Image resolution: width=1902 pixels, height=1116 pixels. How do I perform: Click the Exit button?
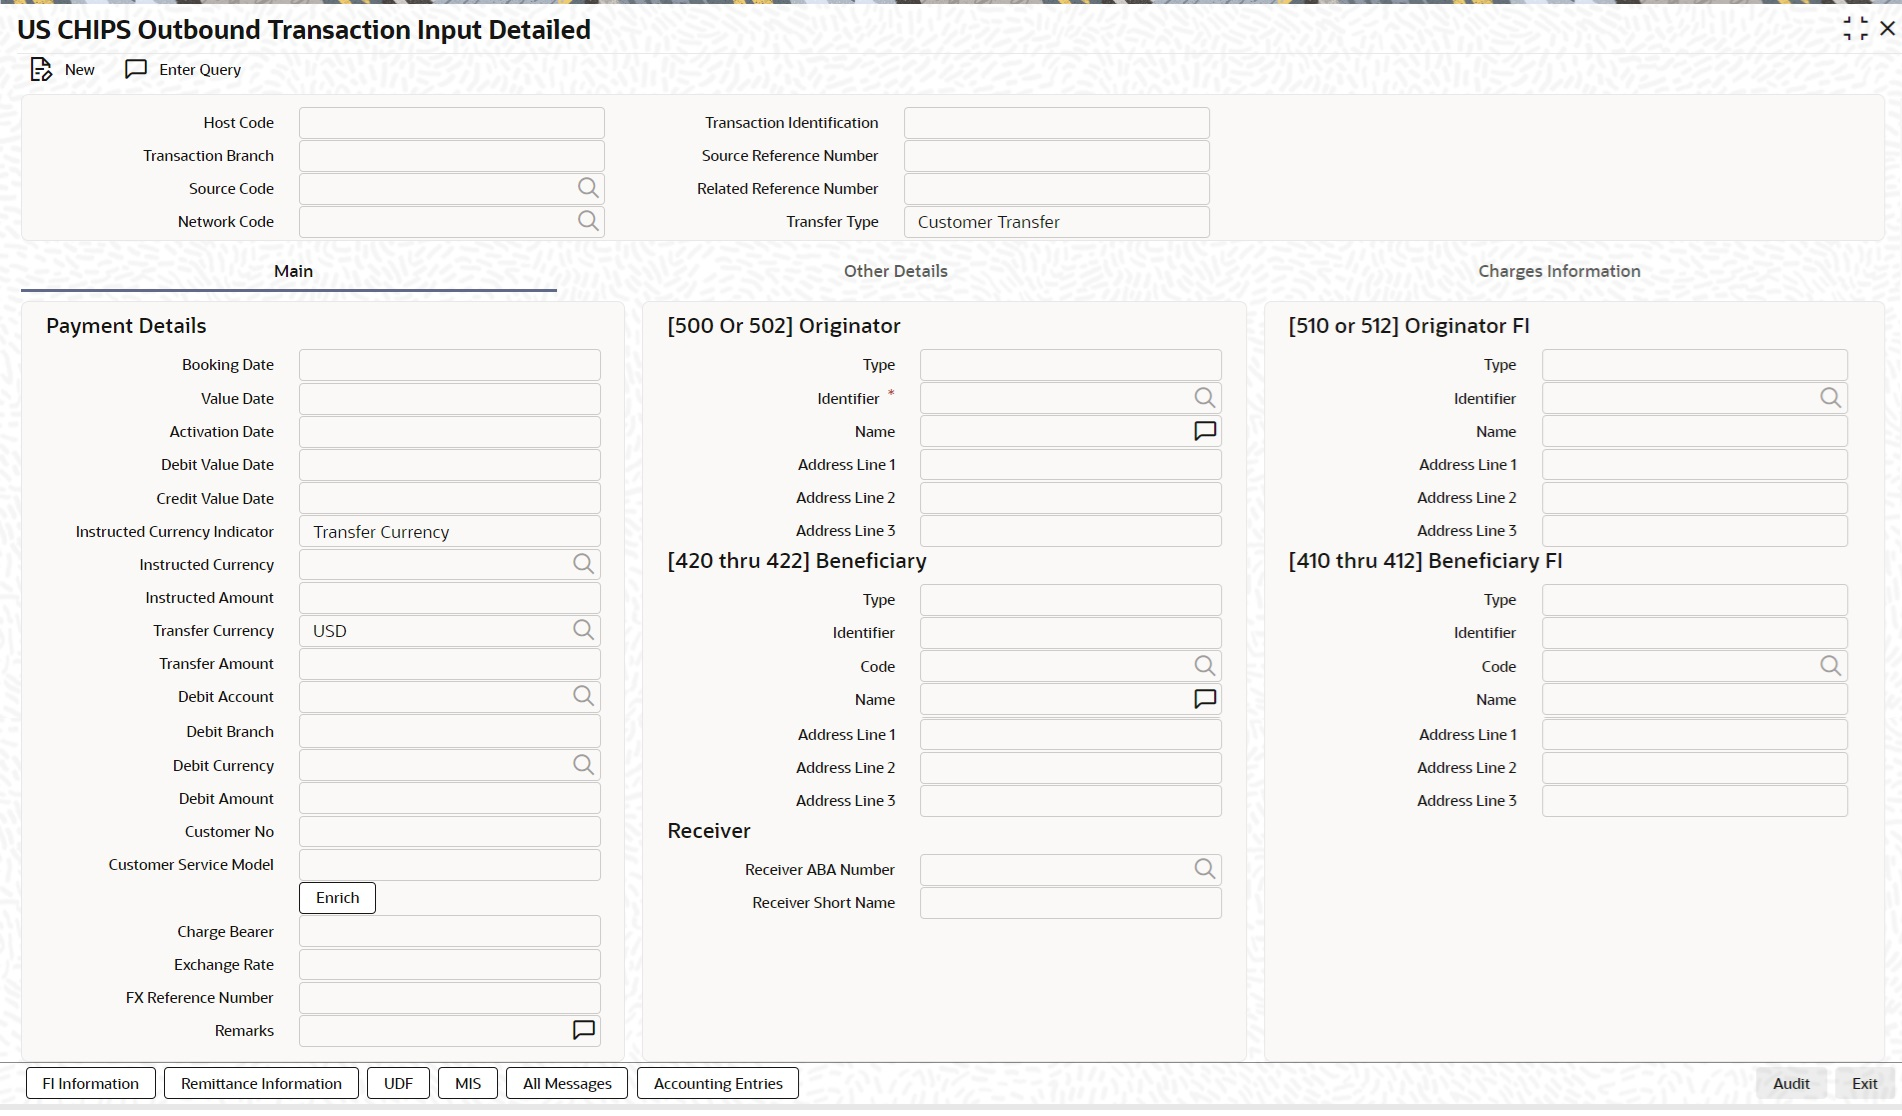pos(1865,1084)
